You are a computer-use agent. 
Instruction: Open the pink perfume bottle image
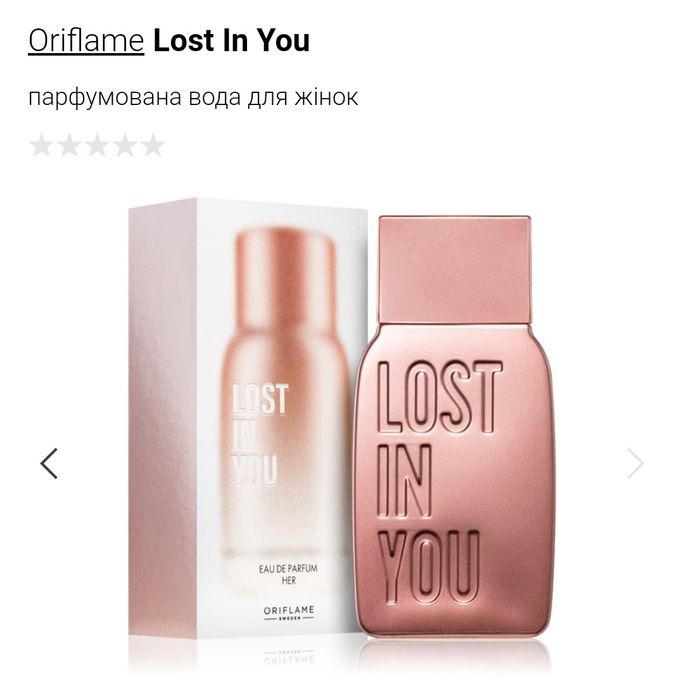click(x=454, y=427)
